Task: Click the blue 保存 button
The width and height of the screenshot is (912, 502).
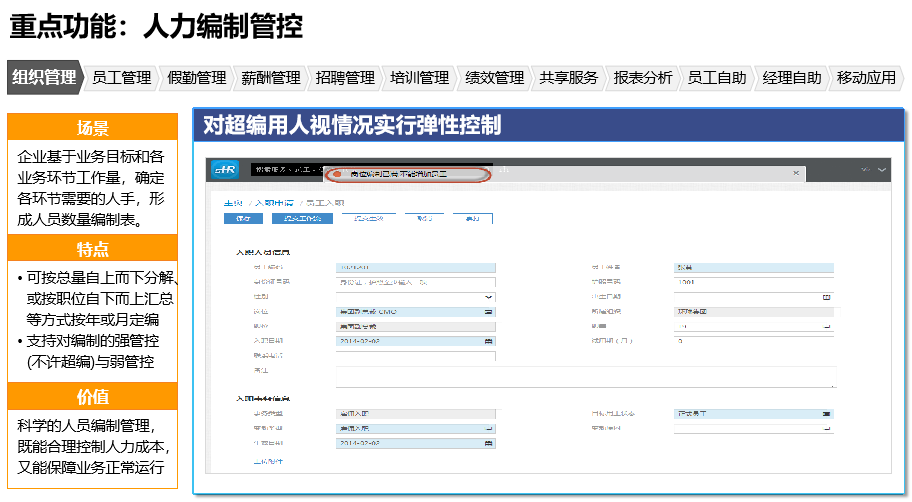Action: pyautogui.click(x=243, y=219)
